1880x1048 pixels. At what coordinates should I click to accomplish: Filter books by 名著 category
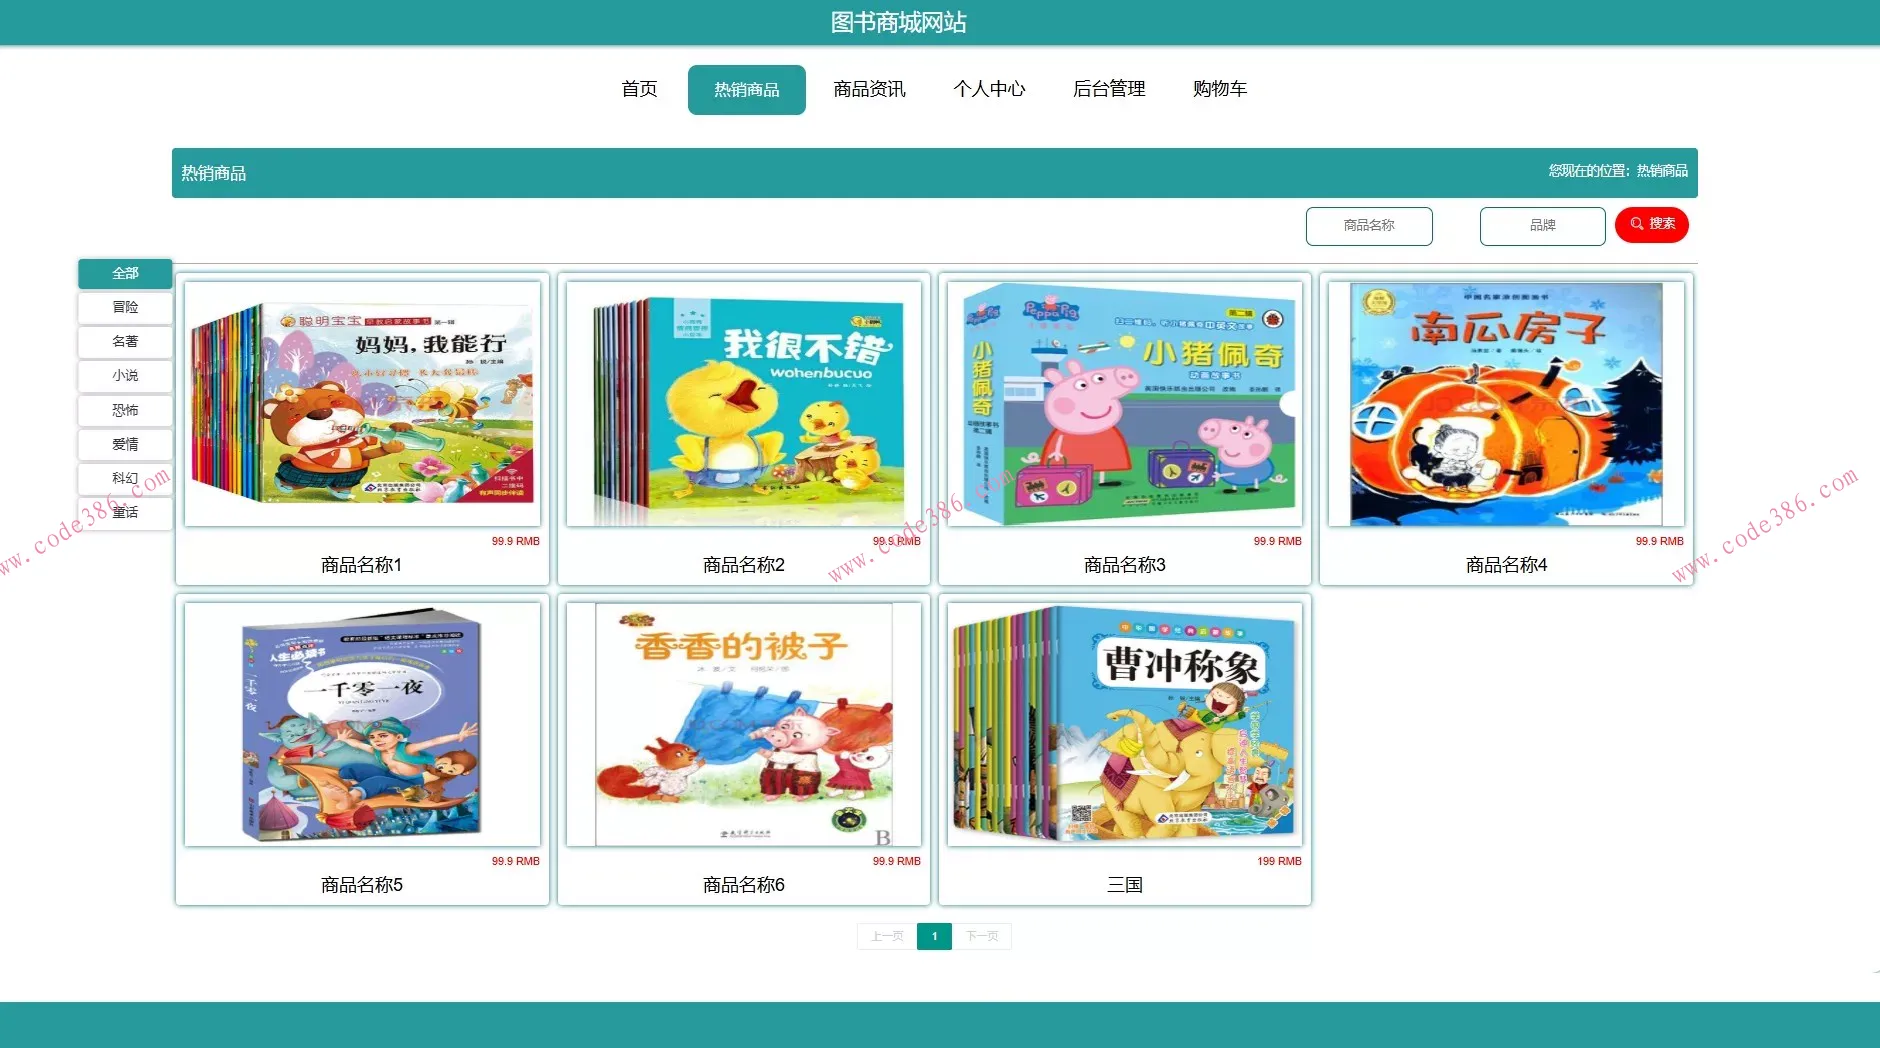coord(124,341)
